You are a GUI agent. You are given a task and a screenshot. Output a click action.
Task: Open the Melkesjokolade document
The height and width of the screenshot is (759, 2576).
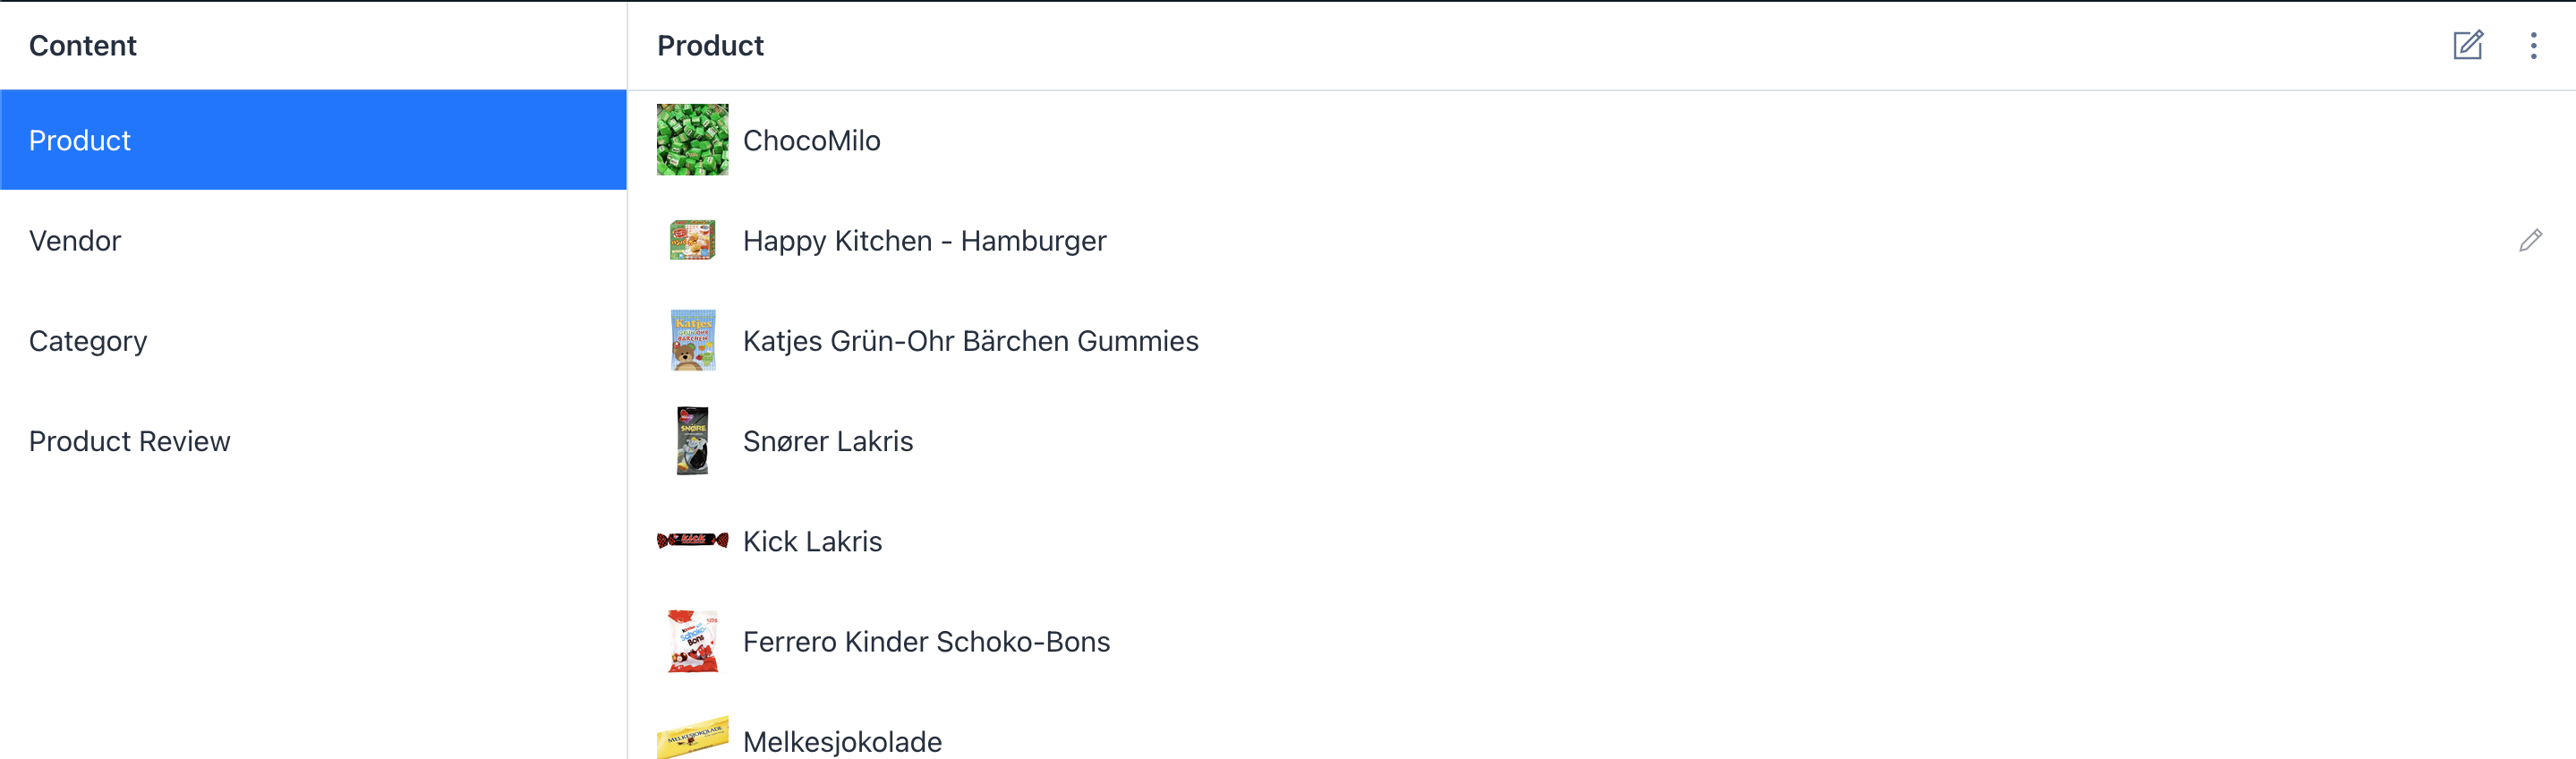click(x=1601, y=738)
